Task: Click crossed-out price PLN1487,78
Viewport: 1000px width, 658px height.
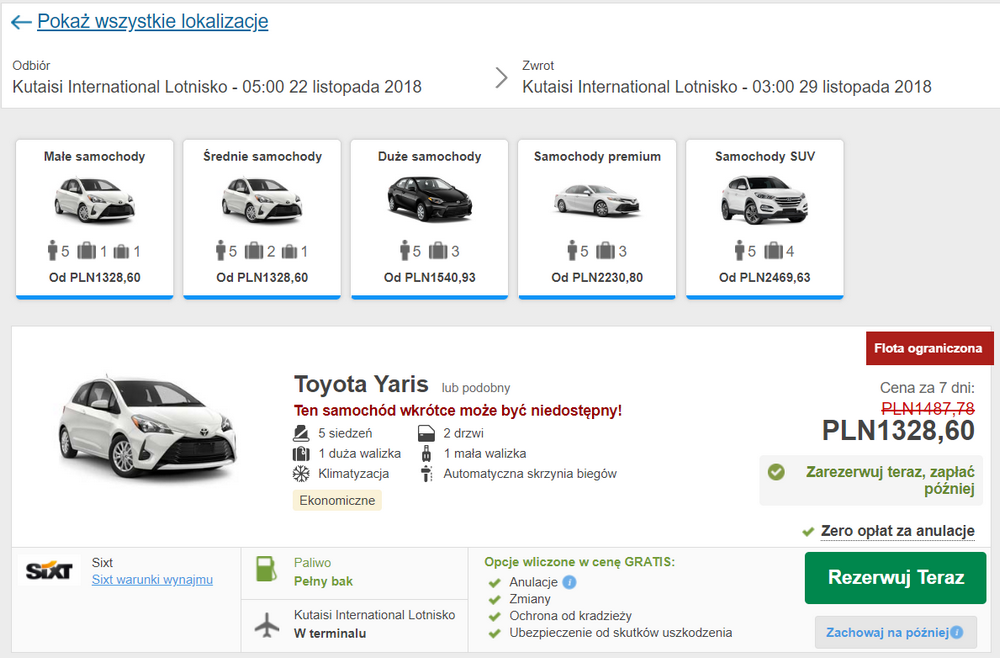Action: coord(928,408)
